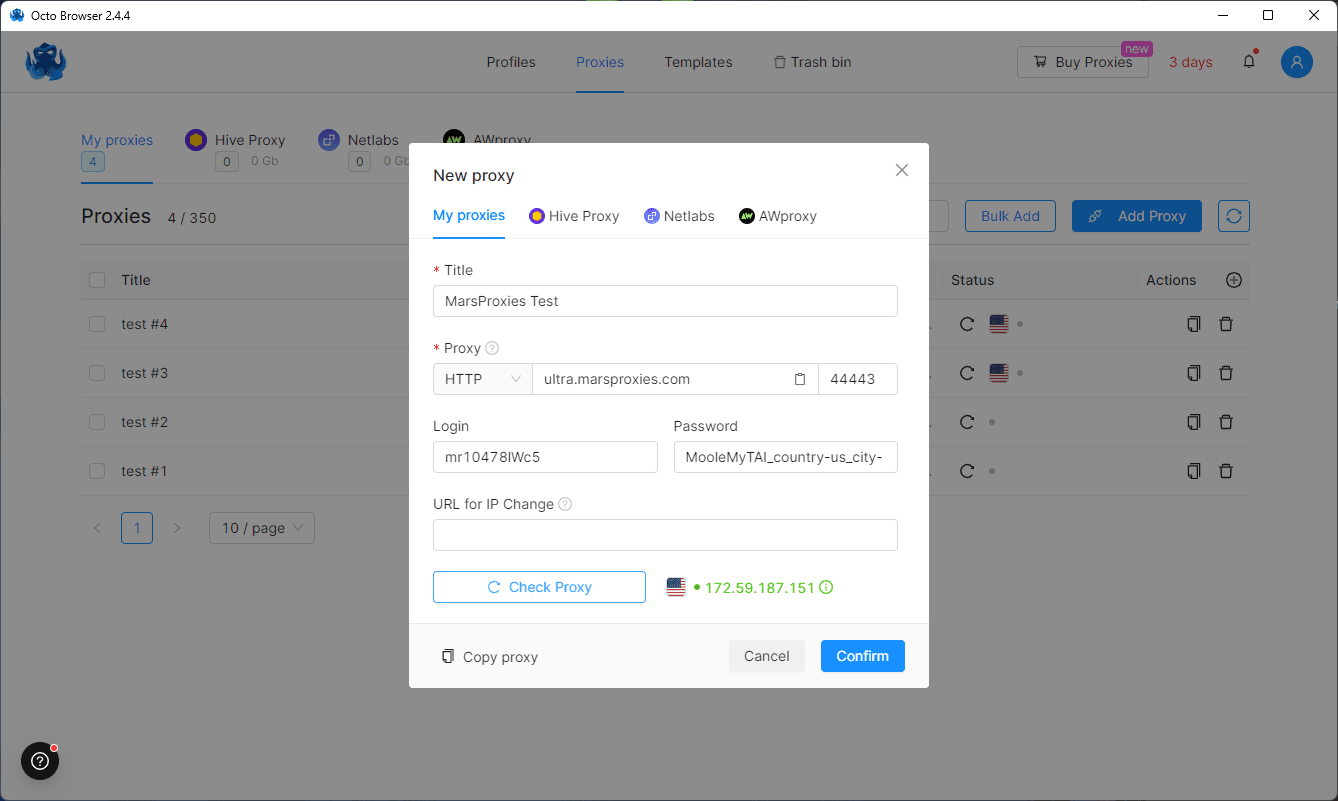The width and height of the screenshot is (1338, 801).
Task: Copy the test #4 proxy
Action: click(1193, 324)
